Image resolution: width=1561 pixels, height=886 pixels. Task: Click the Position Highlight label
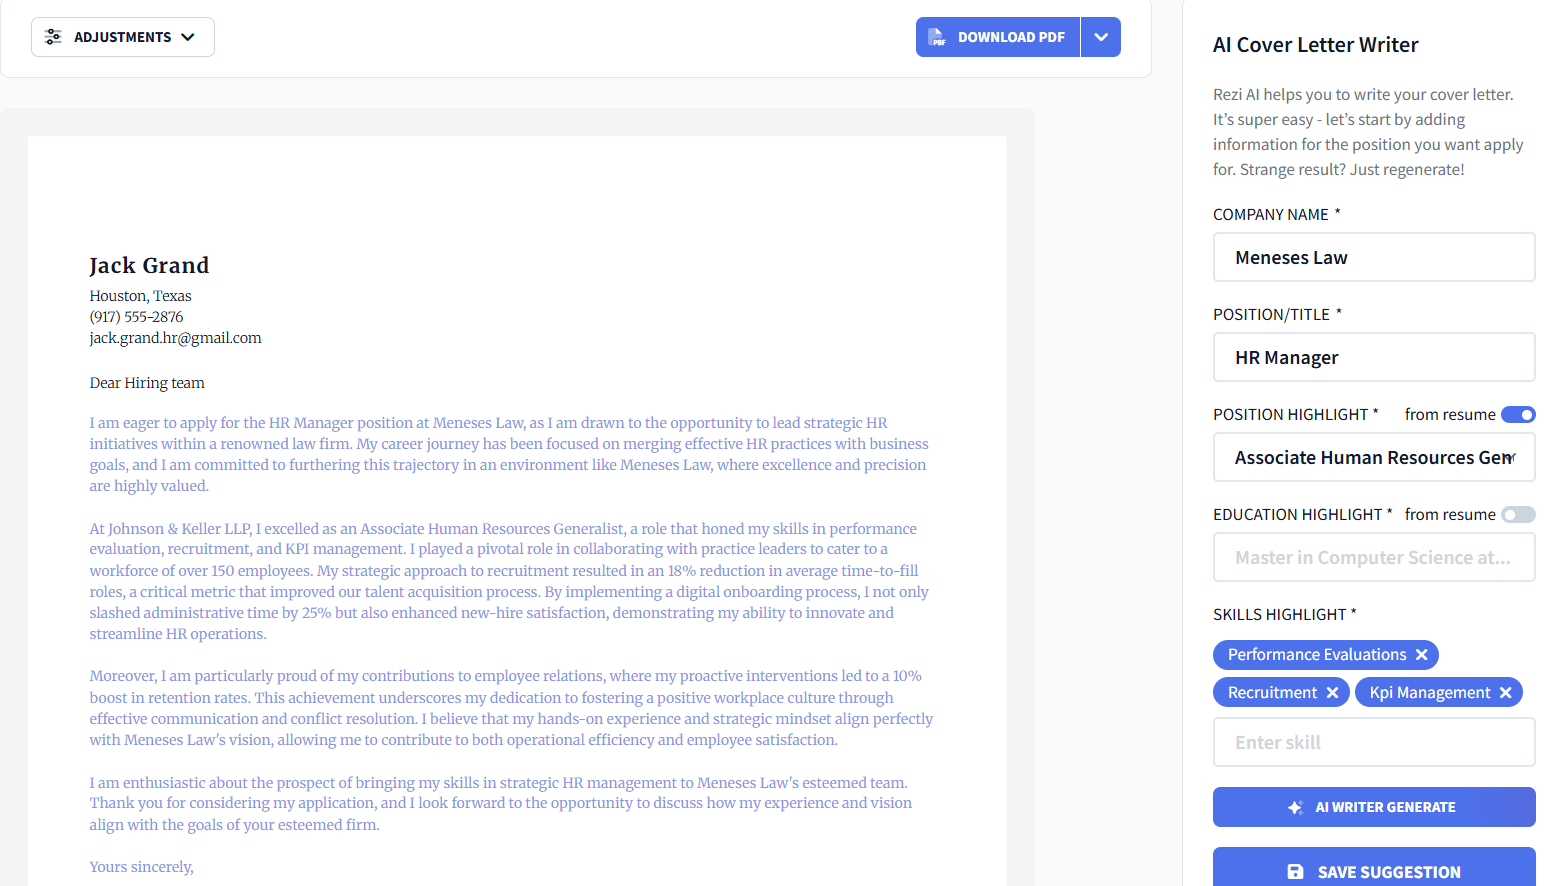1290,414
